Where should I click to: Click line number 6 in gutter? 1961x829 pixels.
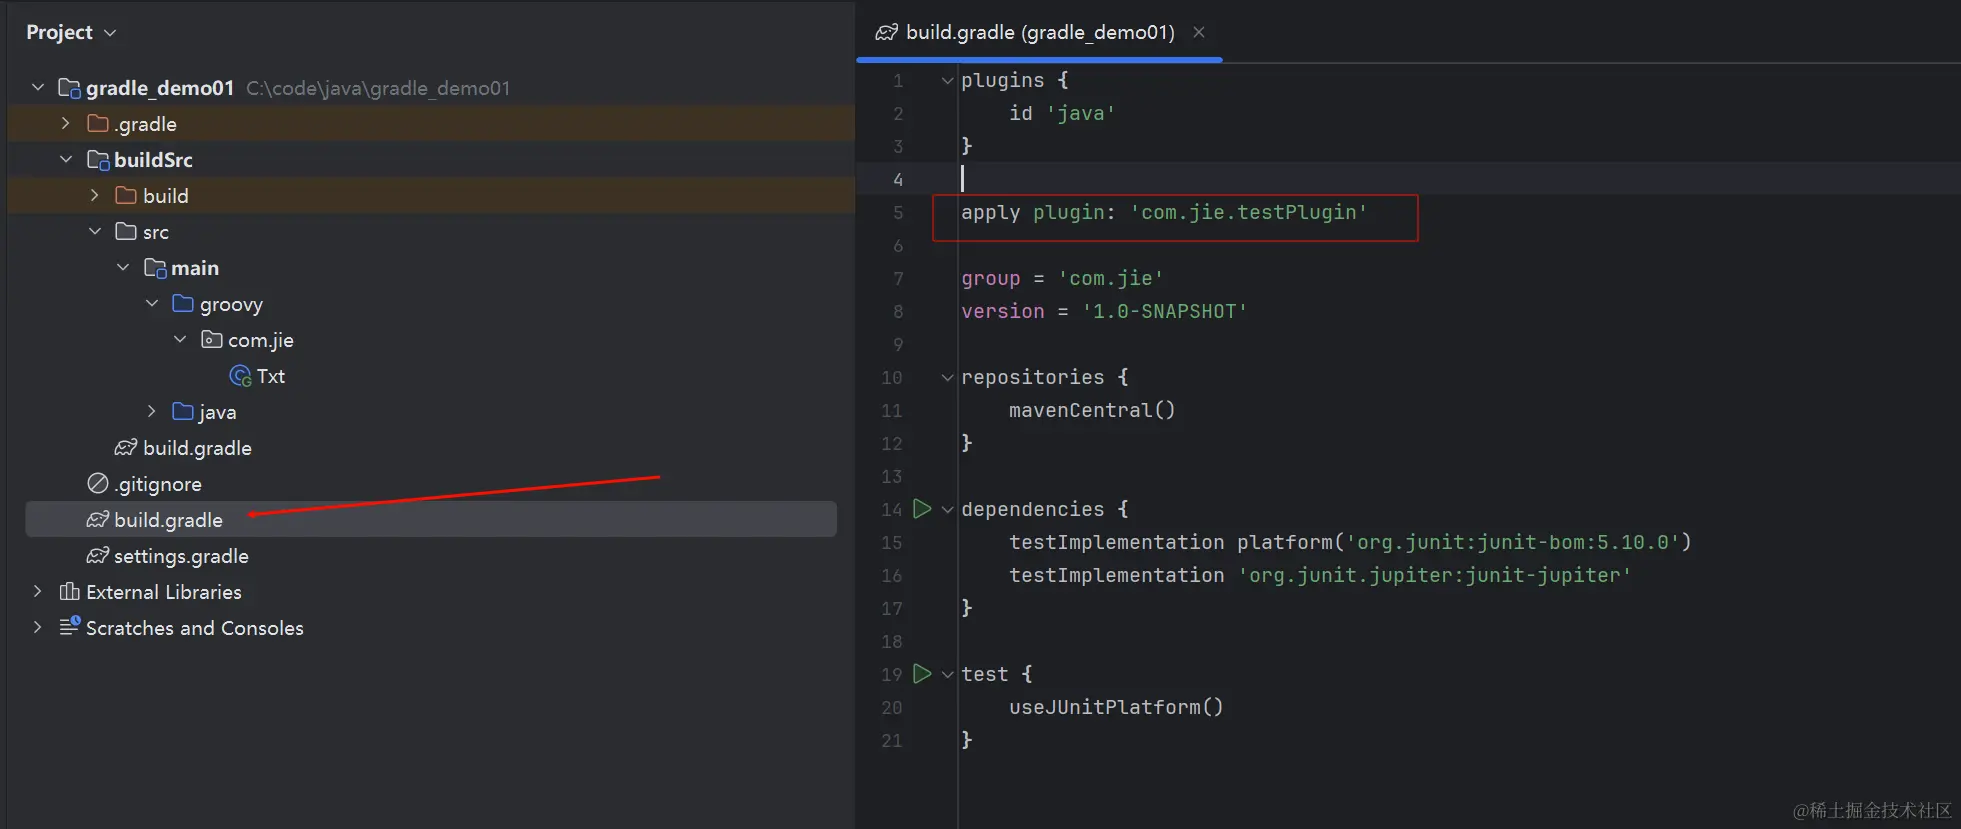(x=898, y=246)
